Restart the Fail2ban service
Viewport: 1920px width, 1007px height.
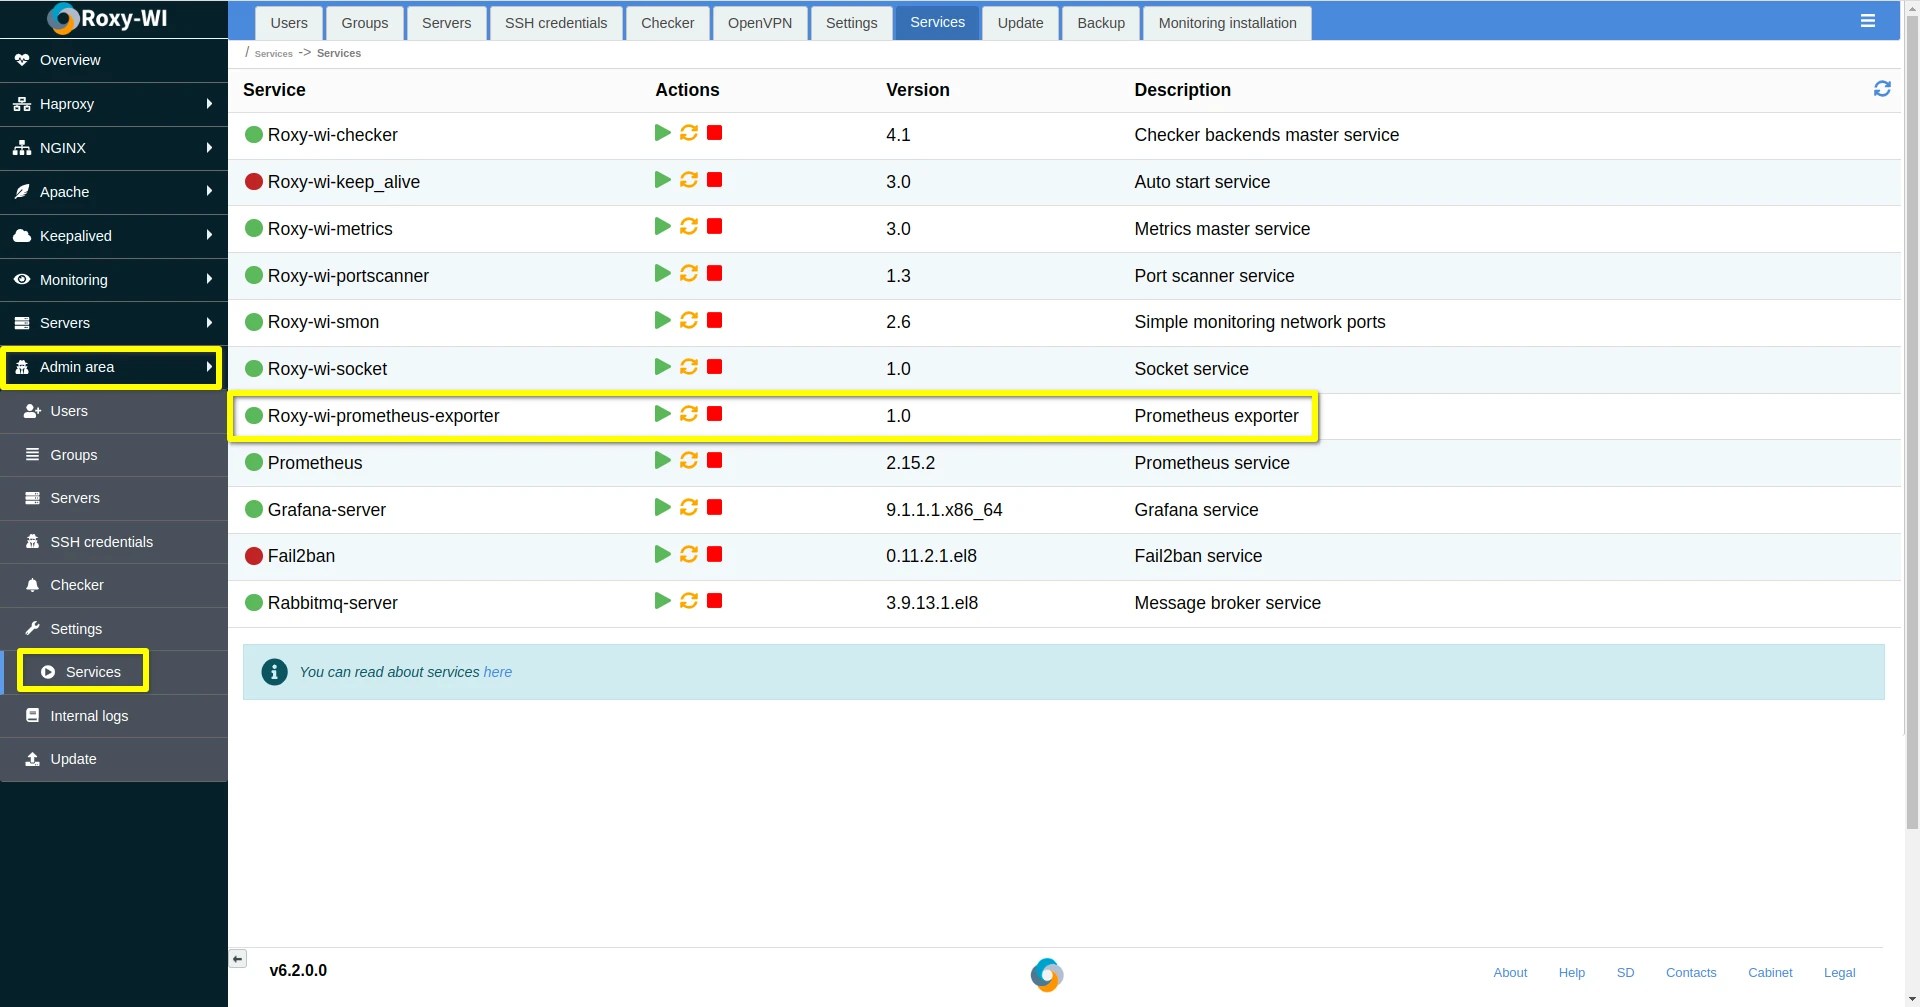click(689, 554)
